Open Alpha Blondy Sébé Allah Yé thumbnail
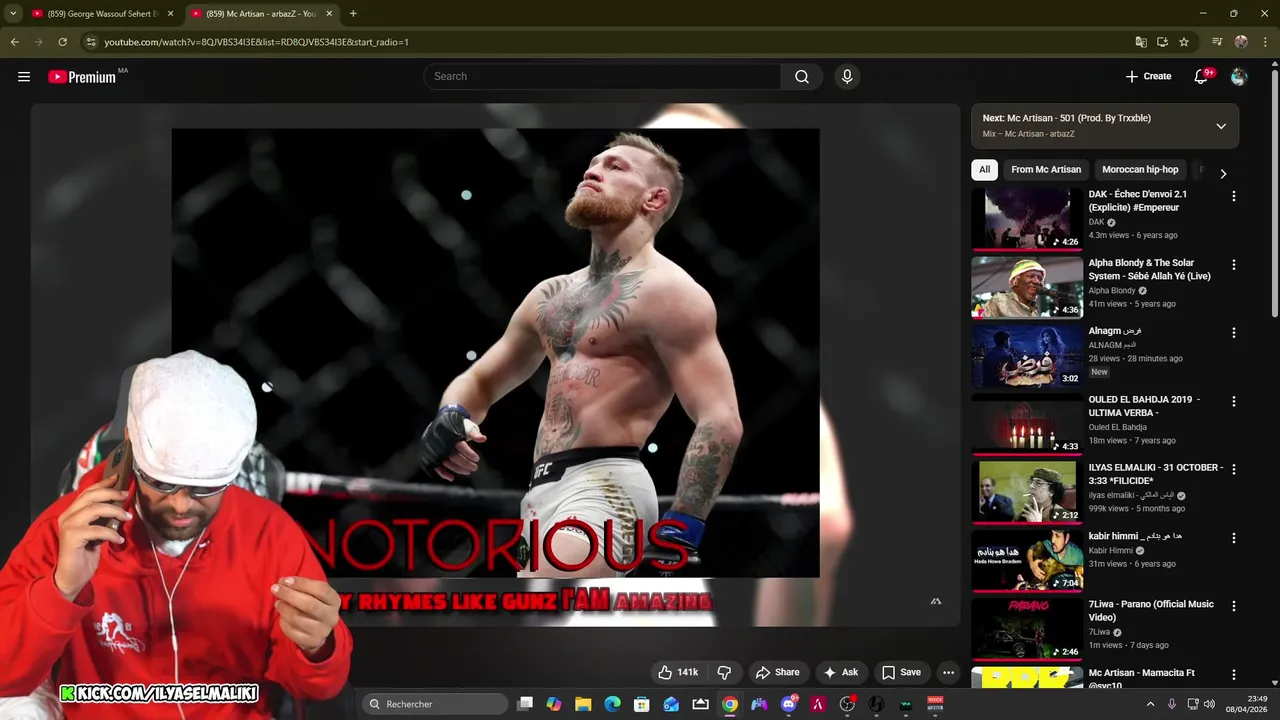The height and width of the screenshot is (720, 1280). [1027, 287]
